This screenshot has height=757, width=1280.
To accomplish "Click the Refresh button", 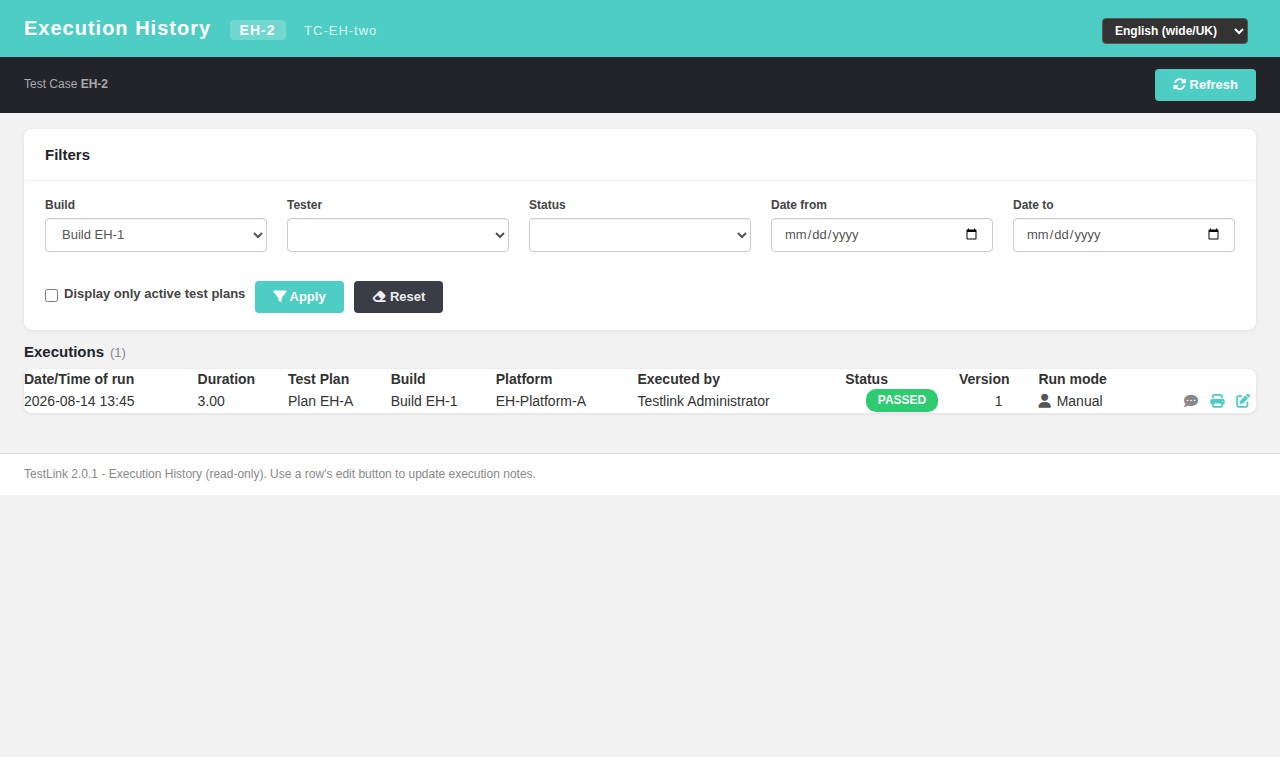I will click(1205, 85).
